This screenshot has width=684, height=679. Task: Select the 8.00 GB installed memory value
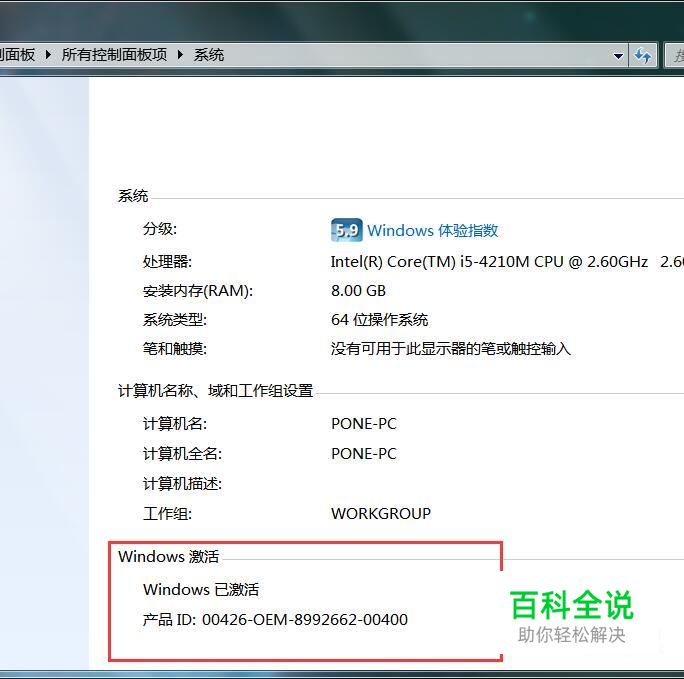click(x=358, y=290)
